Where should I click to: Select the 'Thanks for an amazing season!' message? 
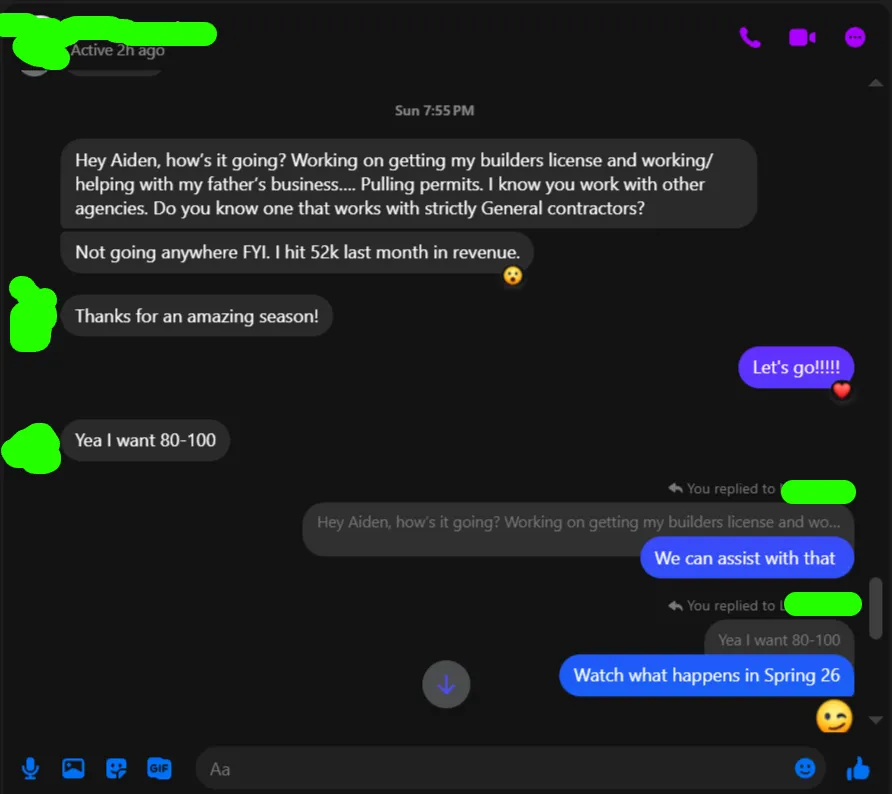pos(197,316)
